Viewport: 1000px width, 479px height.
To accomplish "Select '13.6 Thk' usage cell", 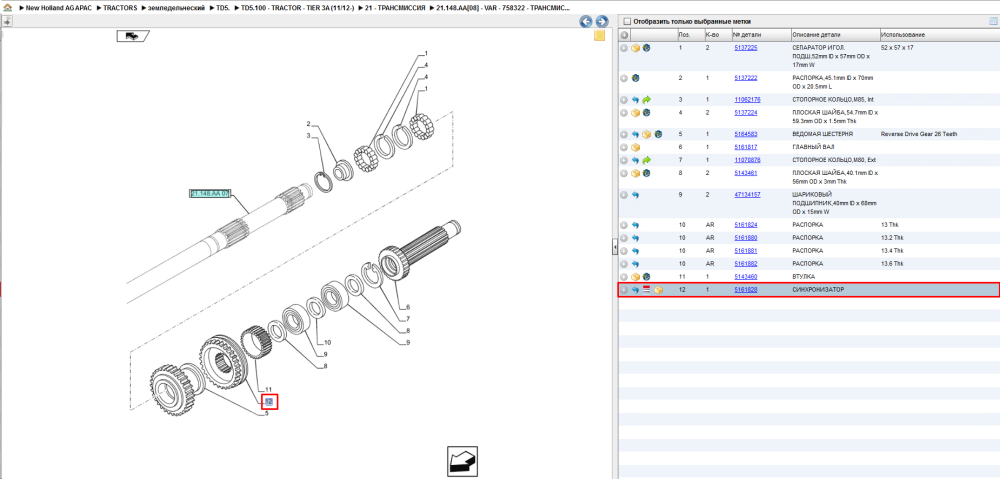I will point(892,263).
